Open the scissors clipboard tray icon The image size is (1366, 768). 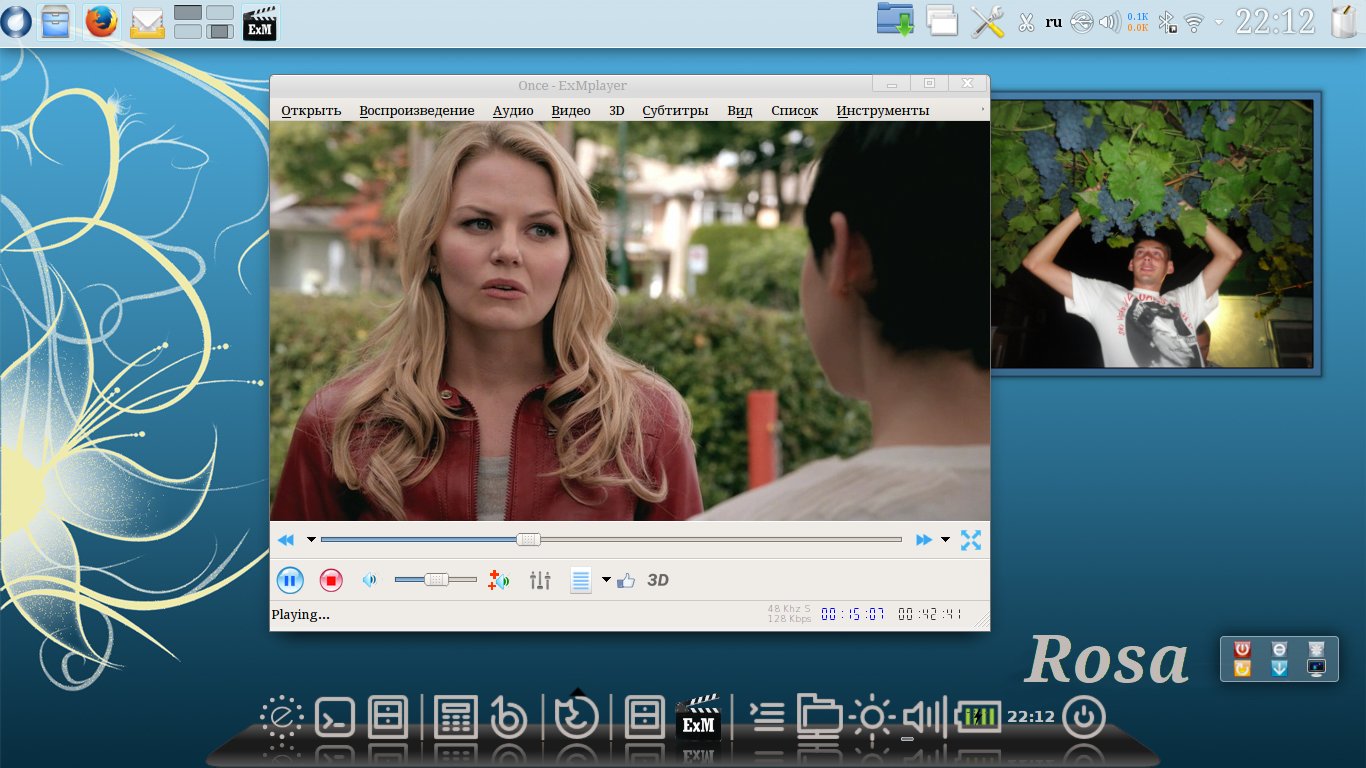coord(1025,22)
